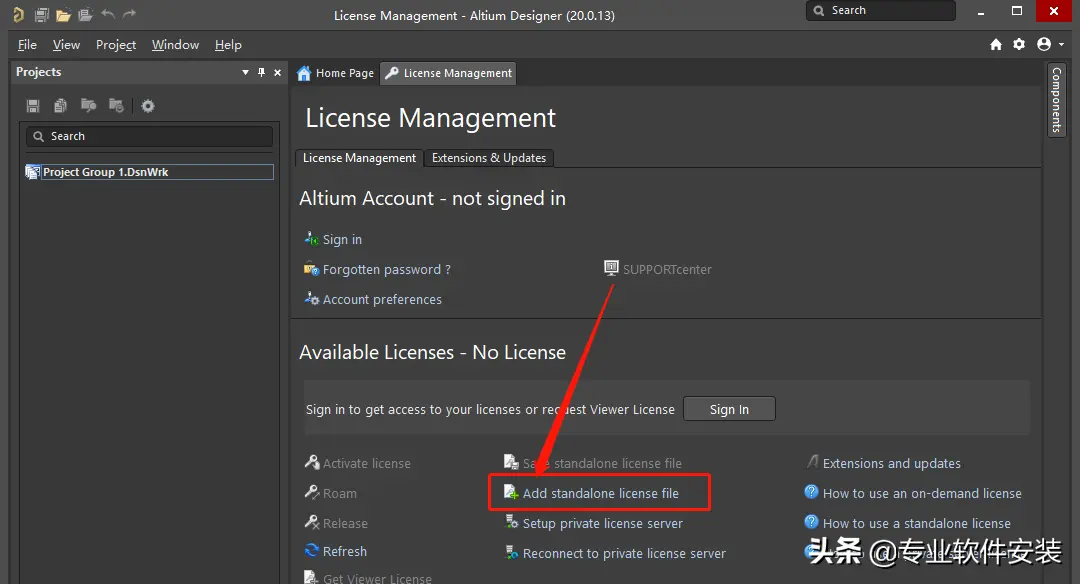The image size is (1080, 584).
Task: Open Projects panel settings via gear icon
Action: pyautogui.click(x=148, y=105)
